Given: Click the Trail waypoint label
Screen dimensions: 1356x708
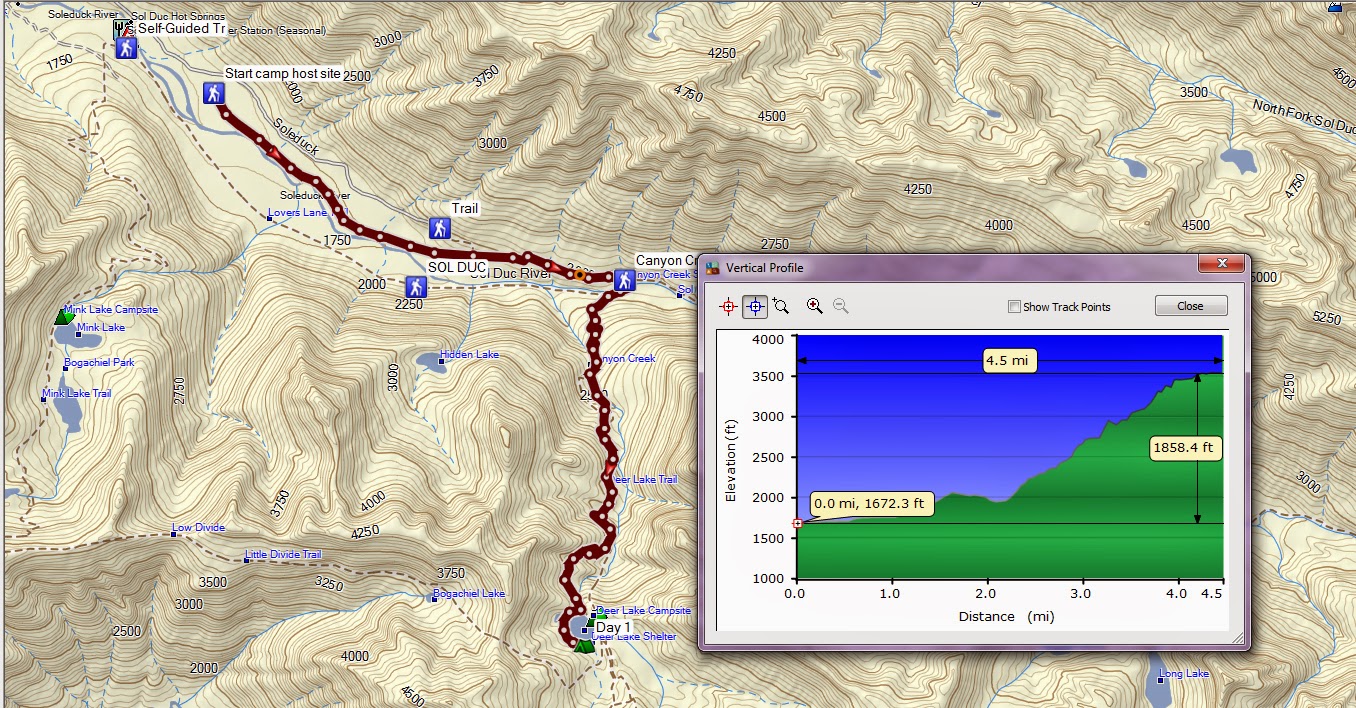Looking at the screenshot, I should [x=465, y=209].
